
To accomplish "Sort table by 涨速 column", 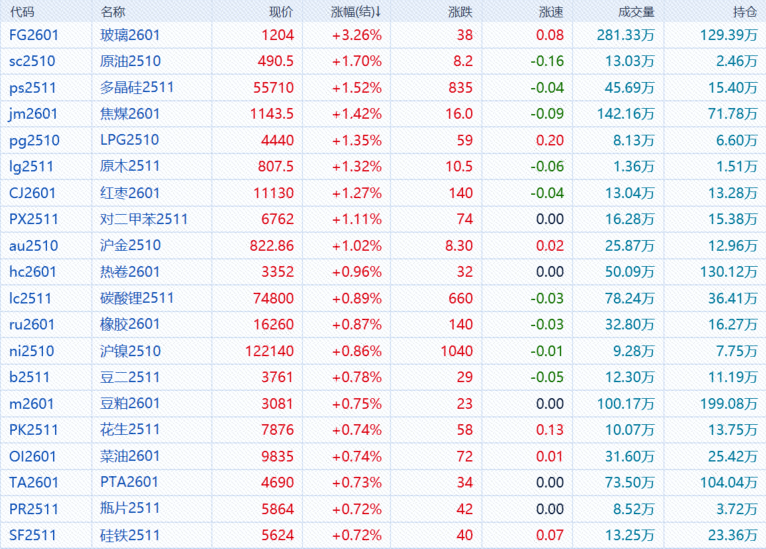I will coord(550,11).
